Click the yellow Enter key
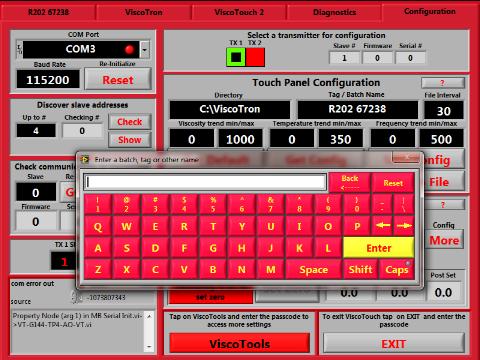Image resolution: width=480 pixels, height=360 pixels. 379,248
